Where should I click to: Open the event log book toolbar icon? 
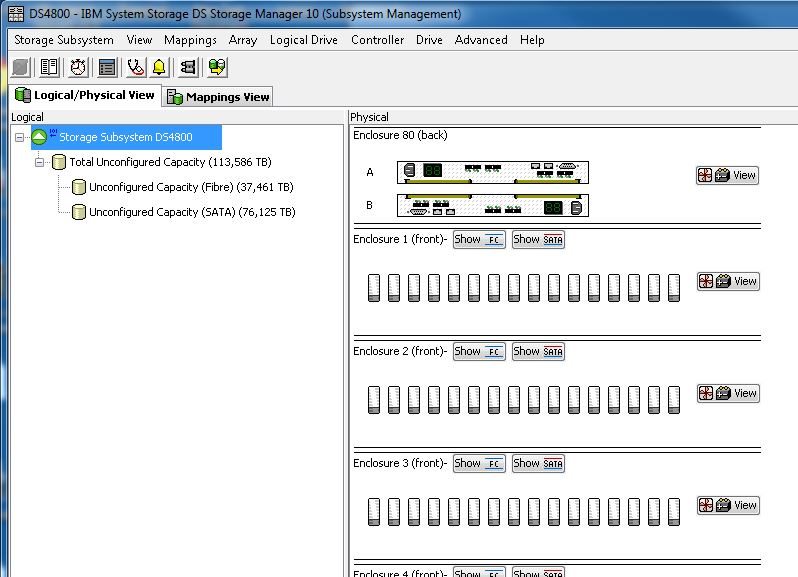pyautogui.click(x=49, y=67)
